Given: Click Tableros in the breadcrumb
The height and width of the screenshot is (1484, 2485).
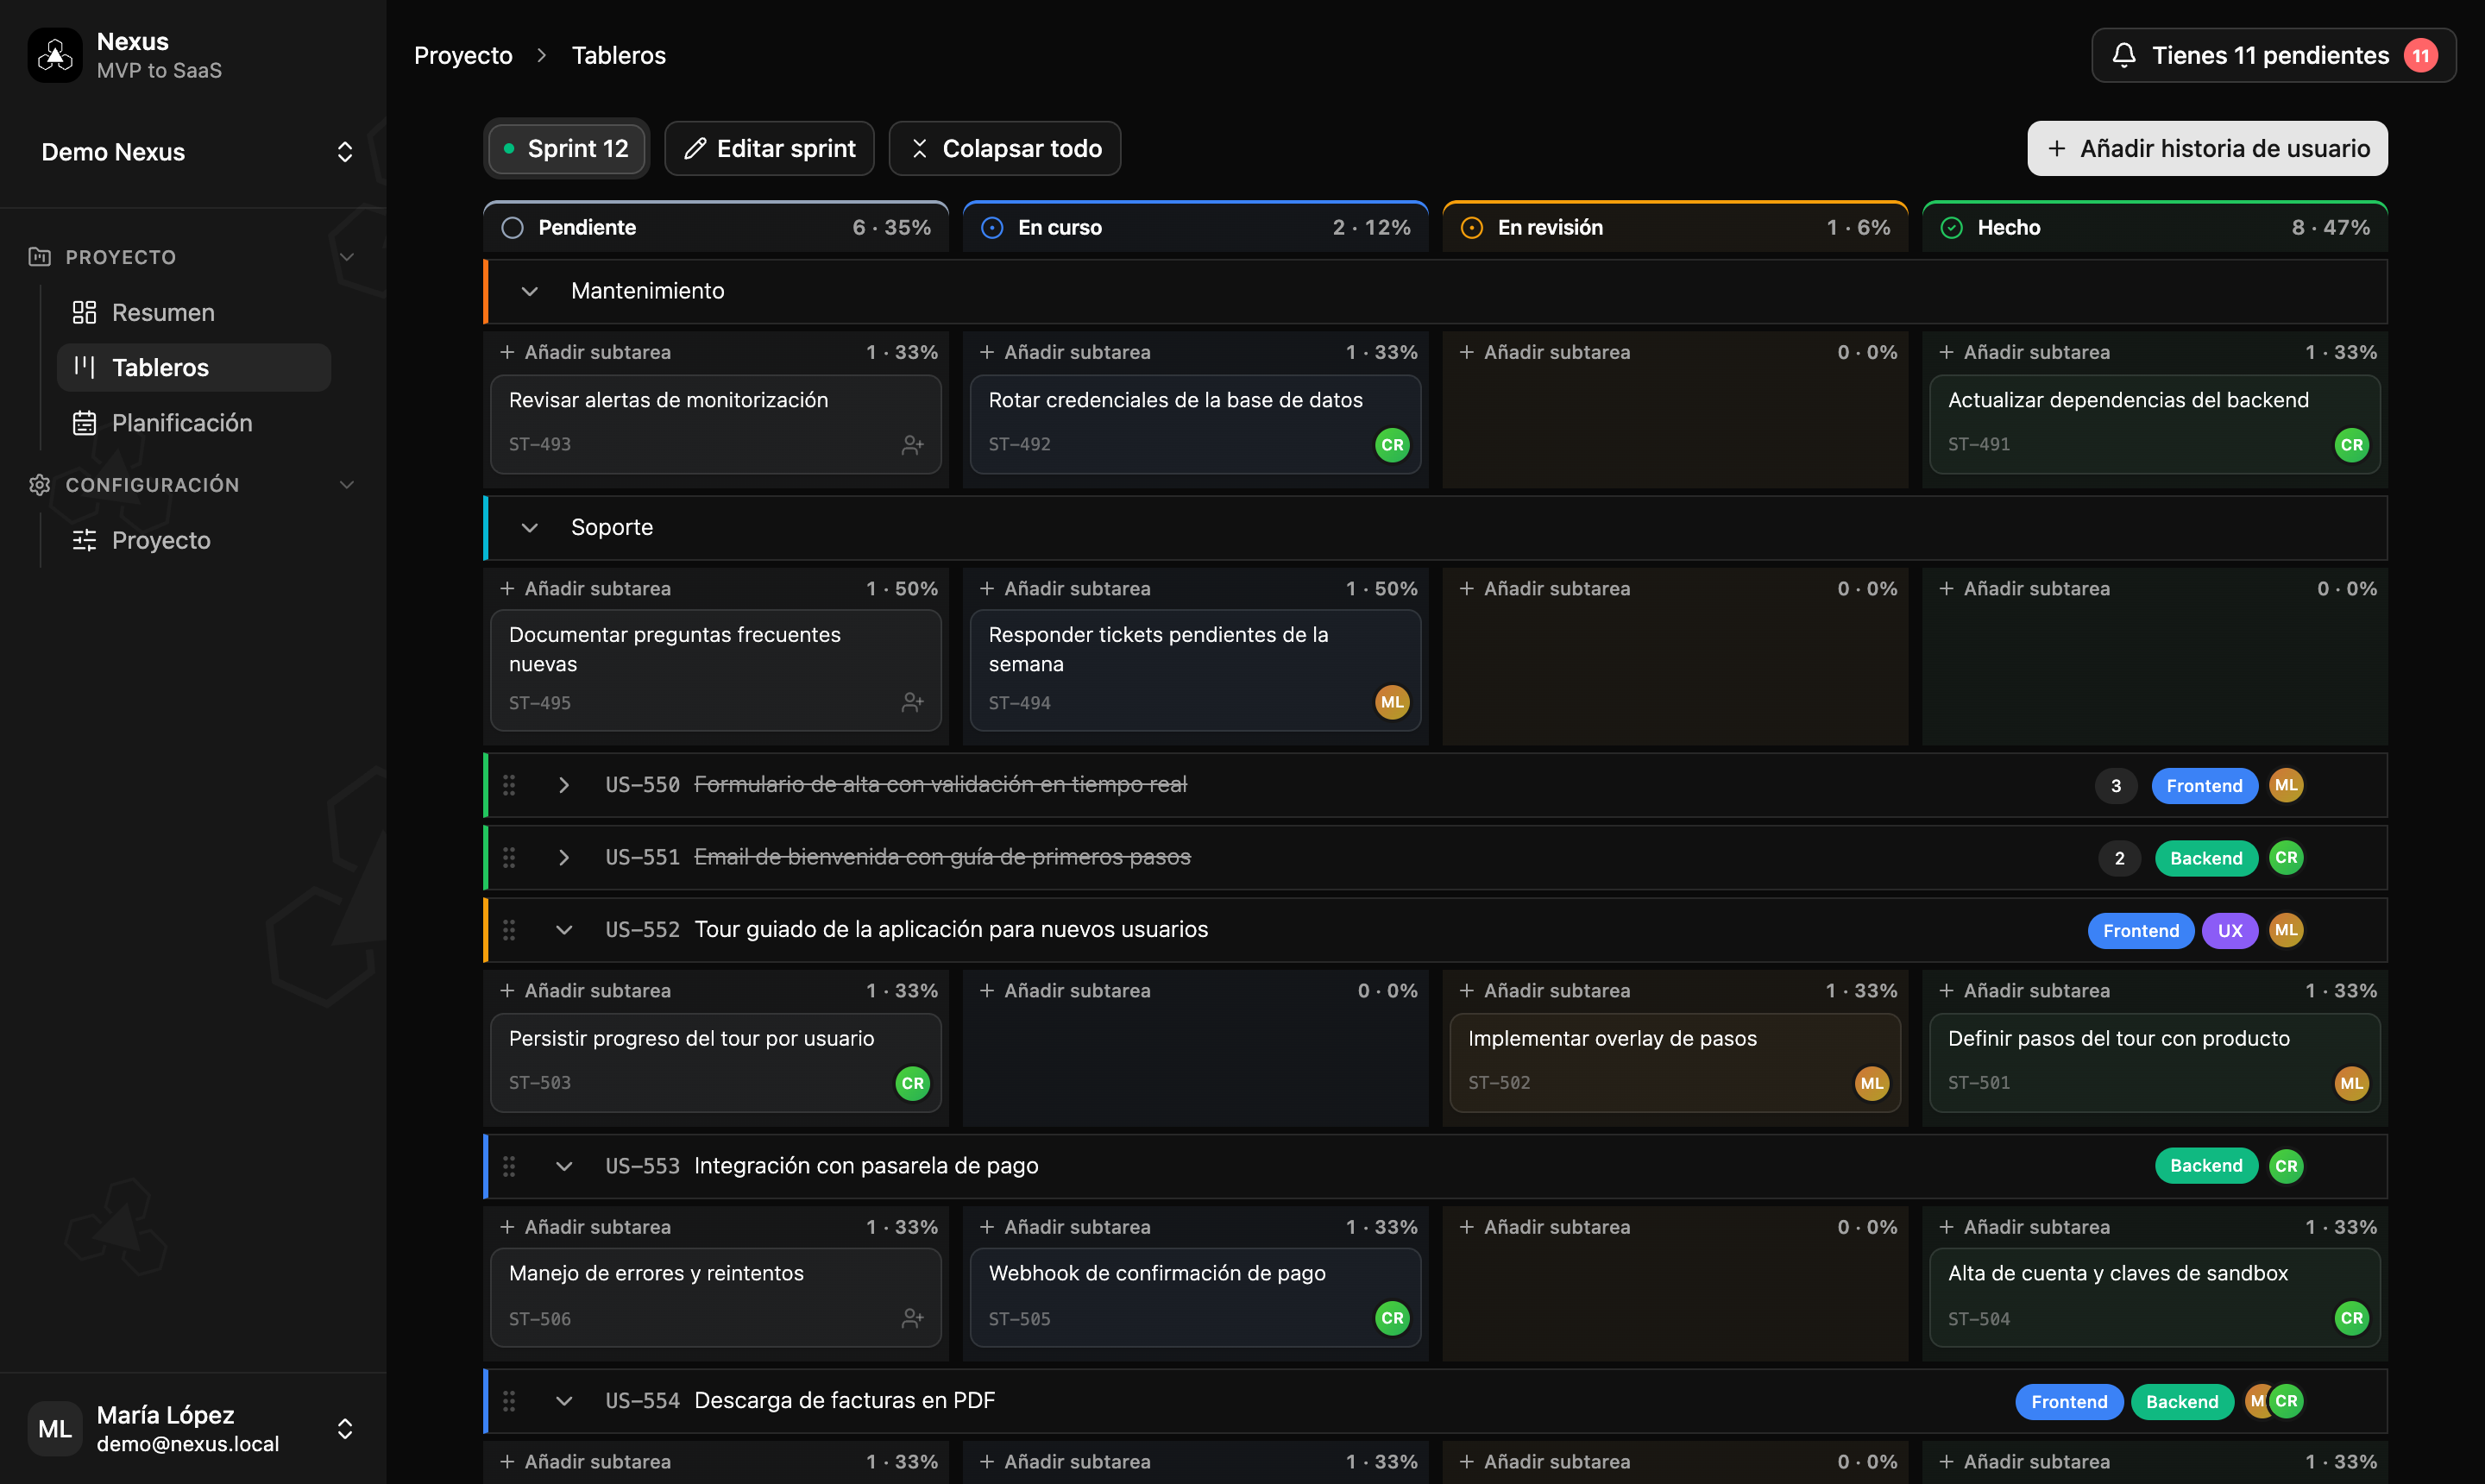Looking at the screenshot, I should [x=618, y=55].
